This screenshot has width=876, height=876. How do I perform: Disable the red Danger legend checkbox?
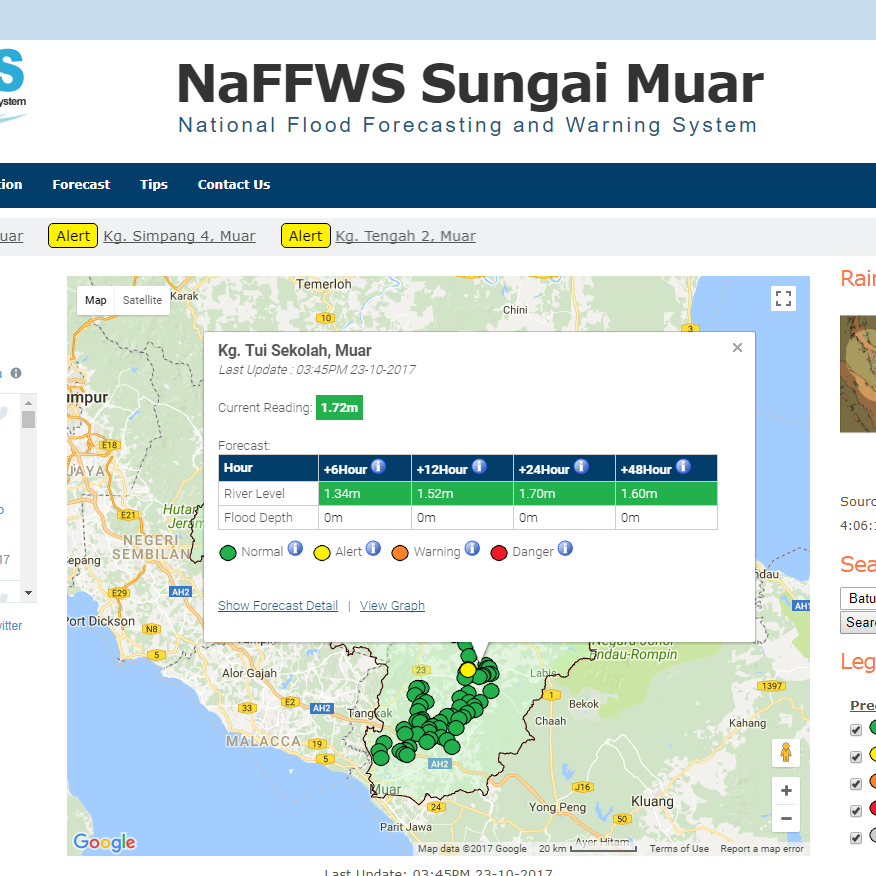(856, 810)
